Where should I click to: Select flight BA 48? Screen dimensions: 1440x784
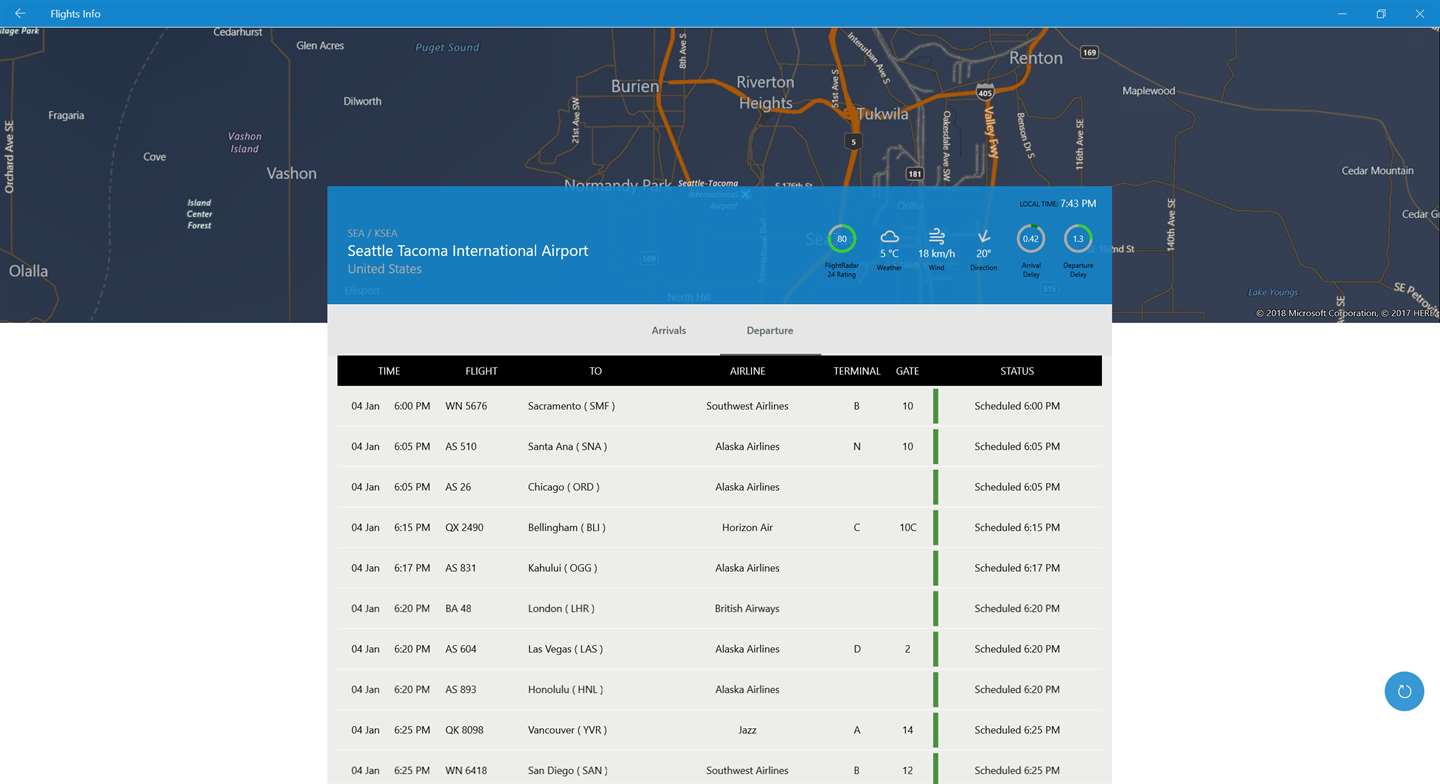[719, 609]
